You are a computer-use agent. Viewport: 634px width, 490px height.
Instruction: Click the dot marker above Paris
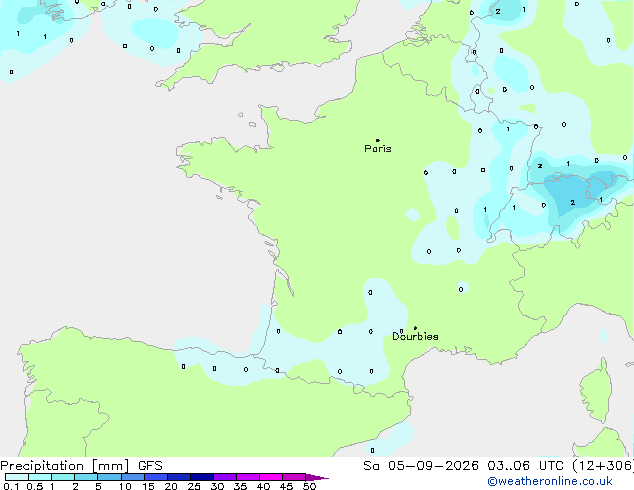[x=378, y=140]
